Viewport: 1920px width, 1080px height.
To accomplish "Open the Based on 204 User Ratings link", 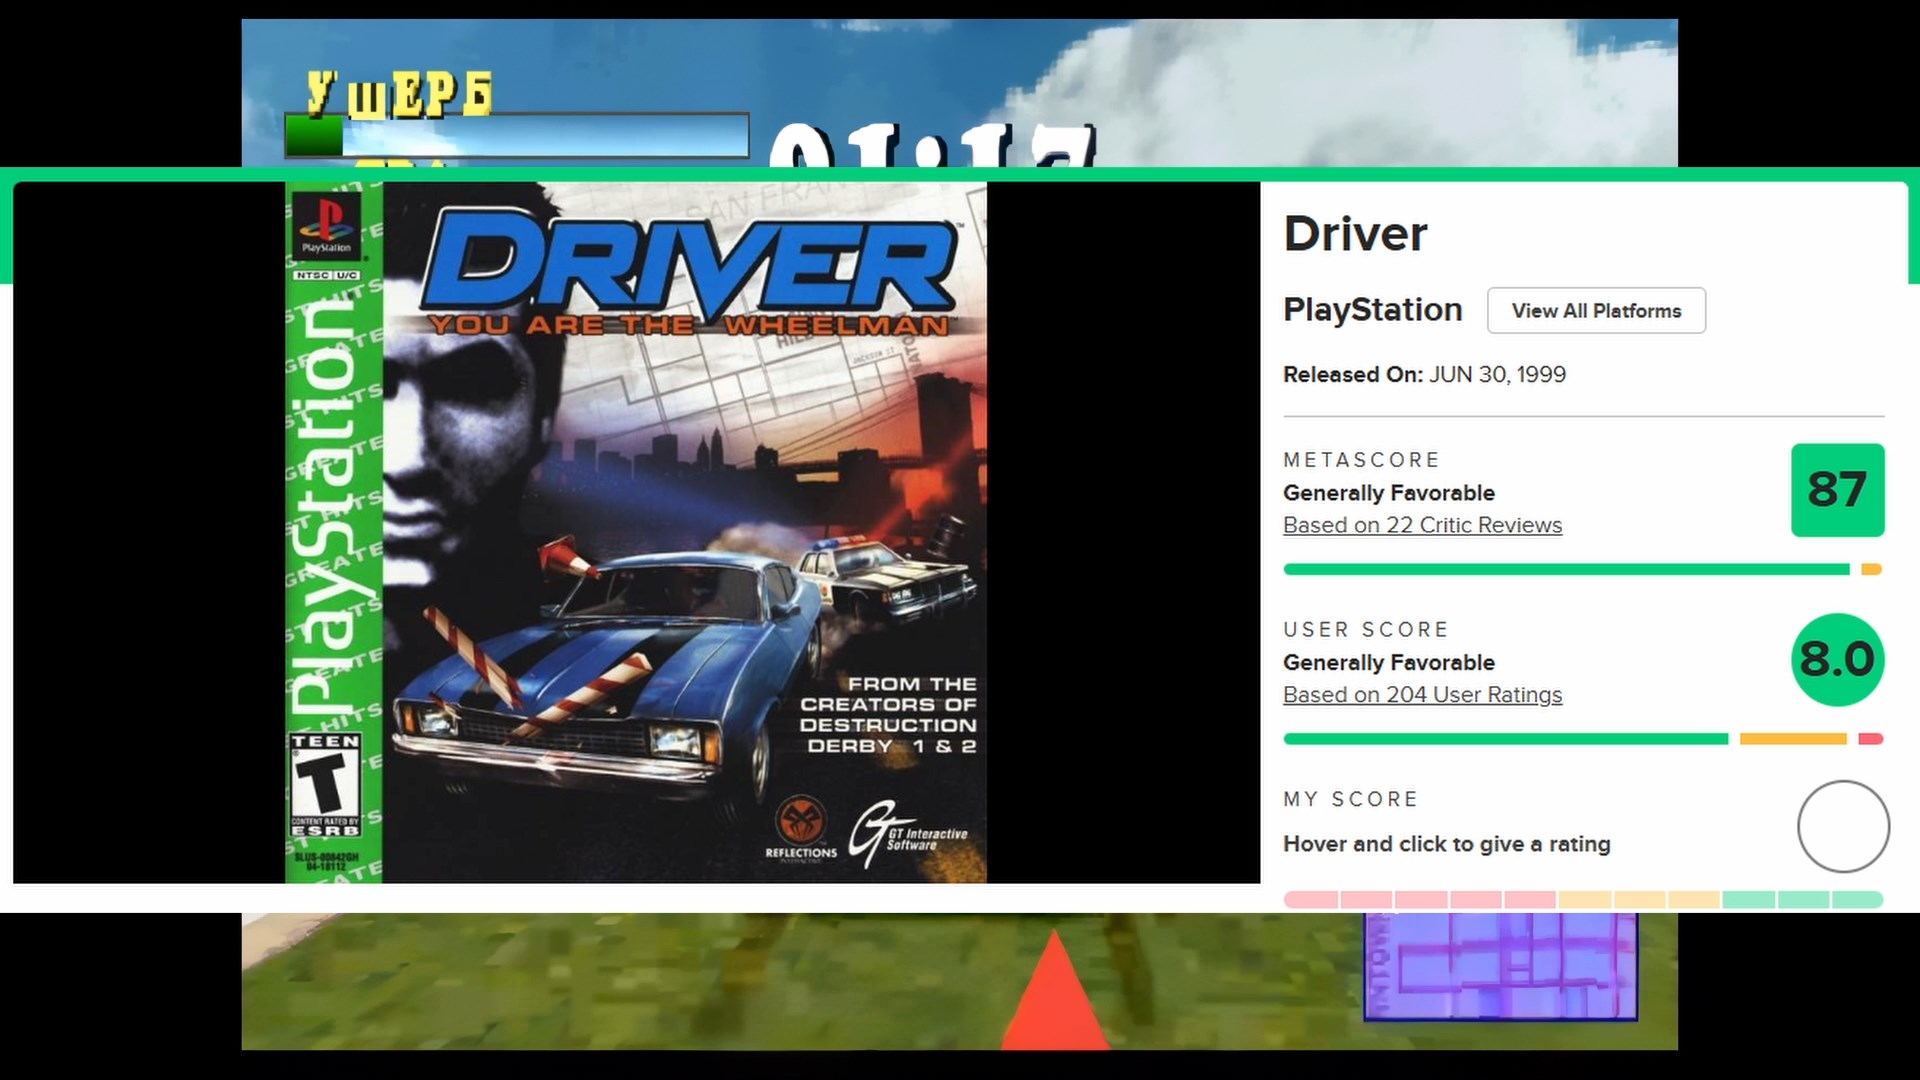I will coord(1422,695).
